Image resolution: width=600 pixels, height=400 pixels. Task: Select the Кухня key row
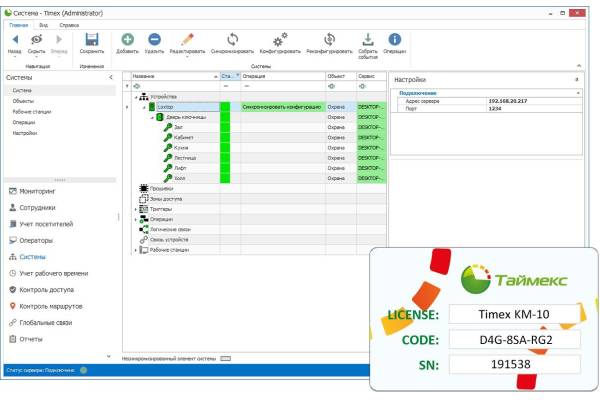click(182, 147)
